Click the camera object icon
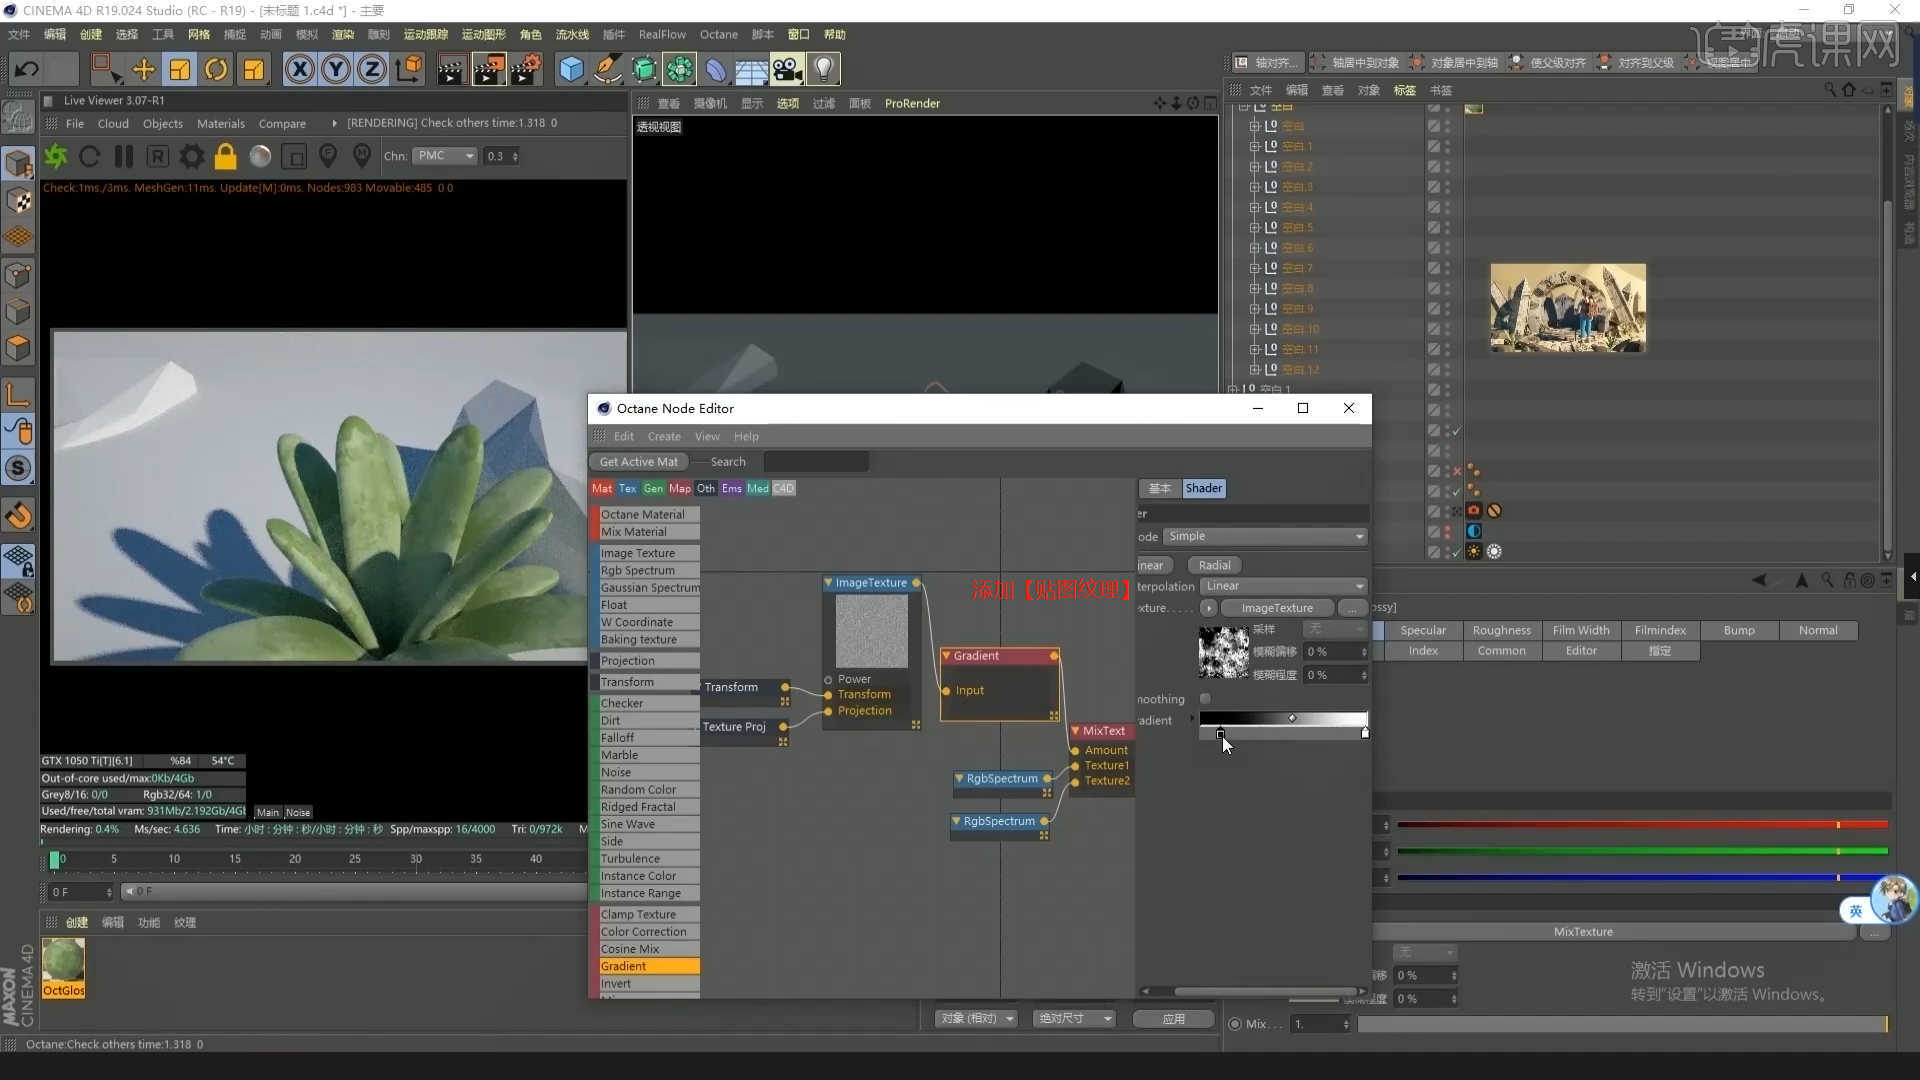The width and height of the screenshot is (1920, 1080). pos(787,69)
